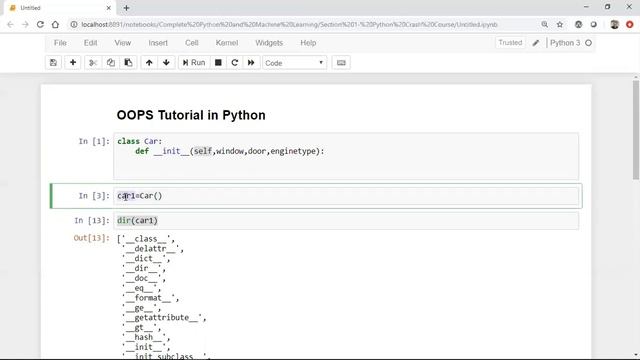Click '__getattribute__' in the output list
The width and height of the screenshot is (640, 360).
point(164,318)
